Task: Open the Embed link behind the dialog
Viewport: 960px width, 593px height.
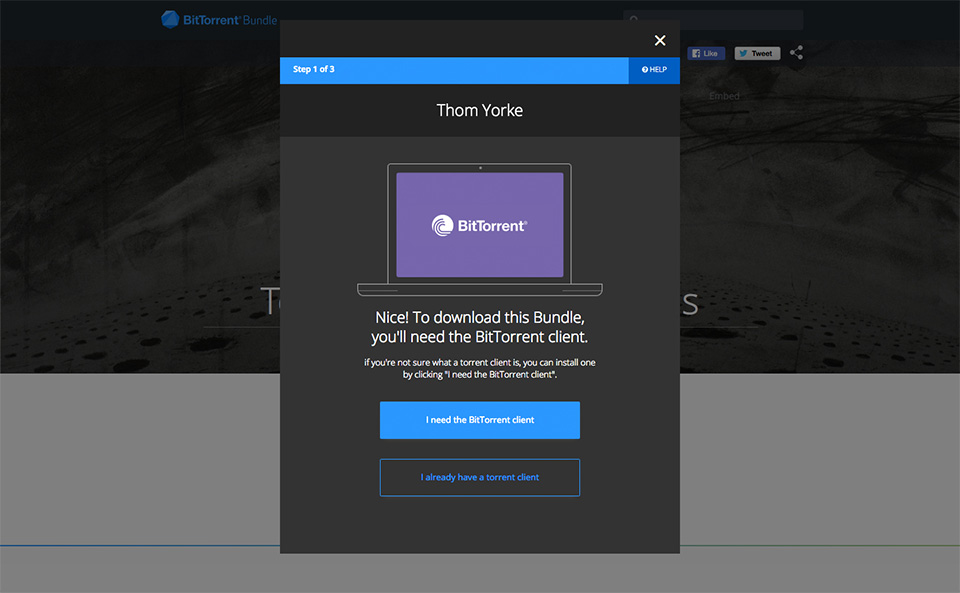Action: pos(724,96)
